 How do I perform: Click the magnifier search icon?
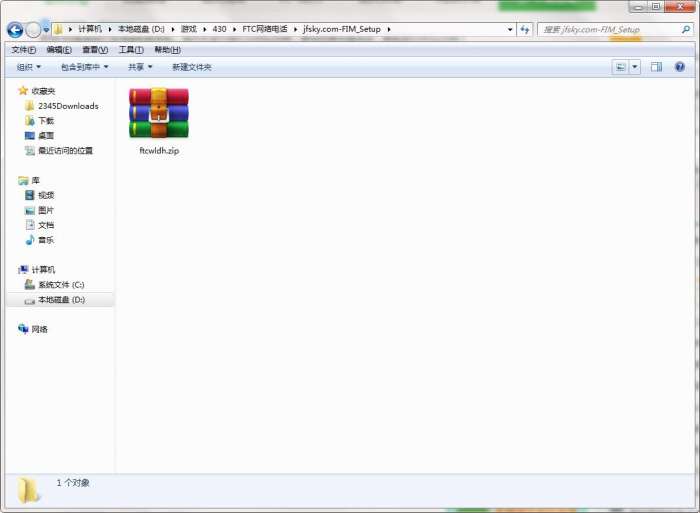click(686, 29)
